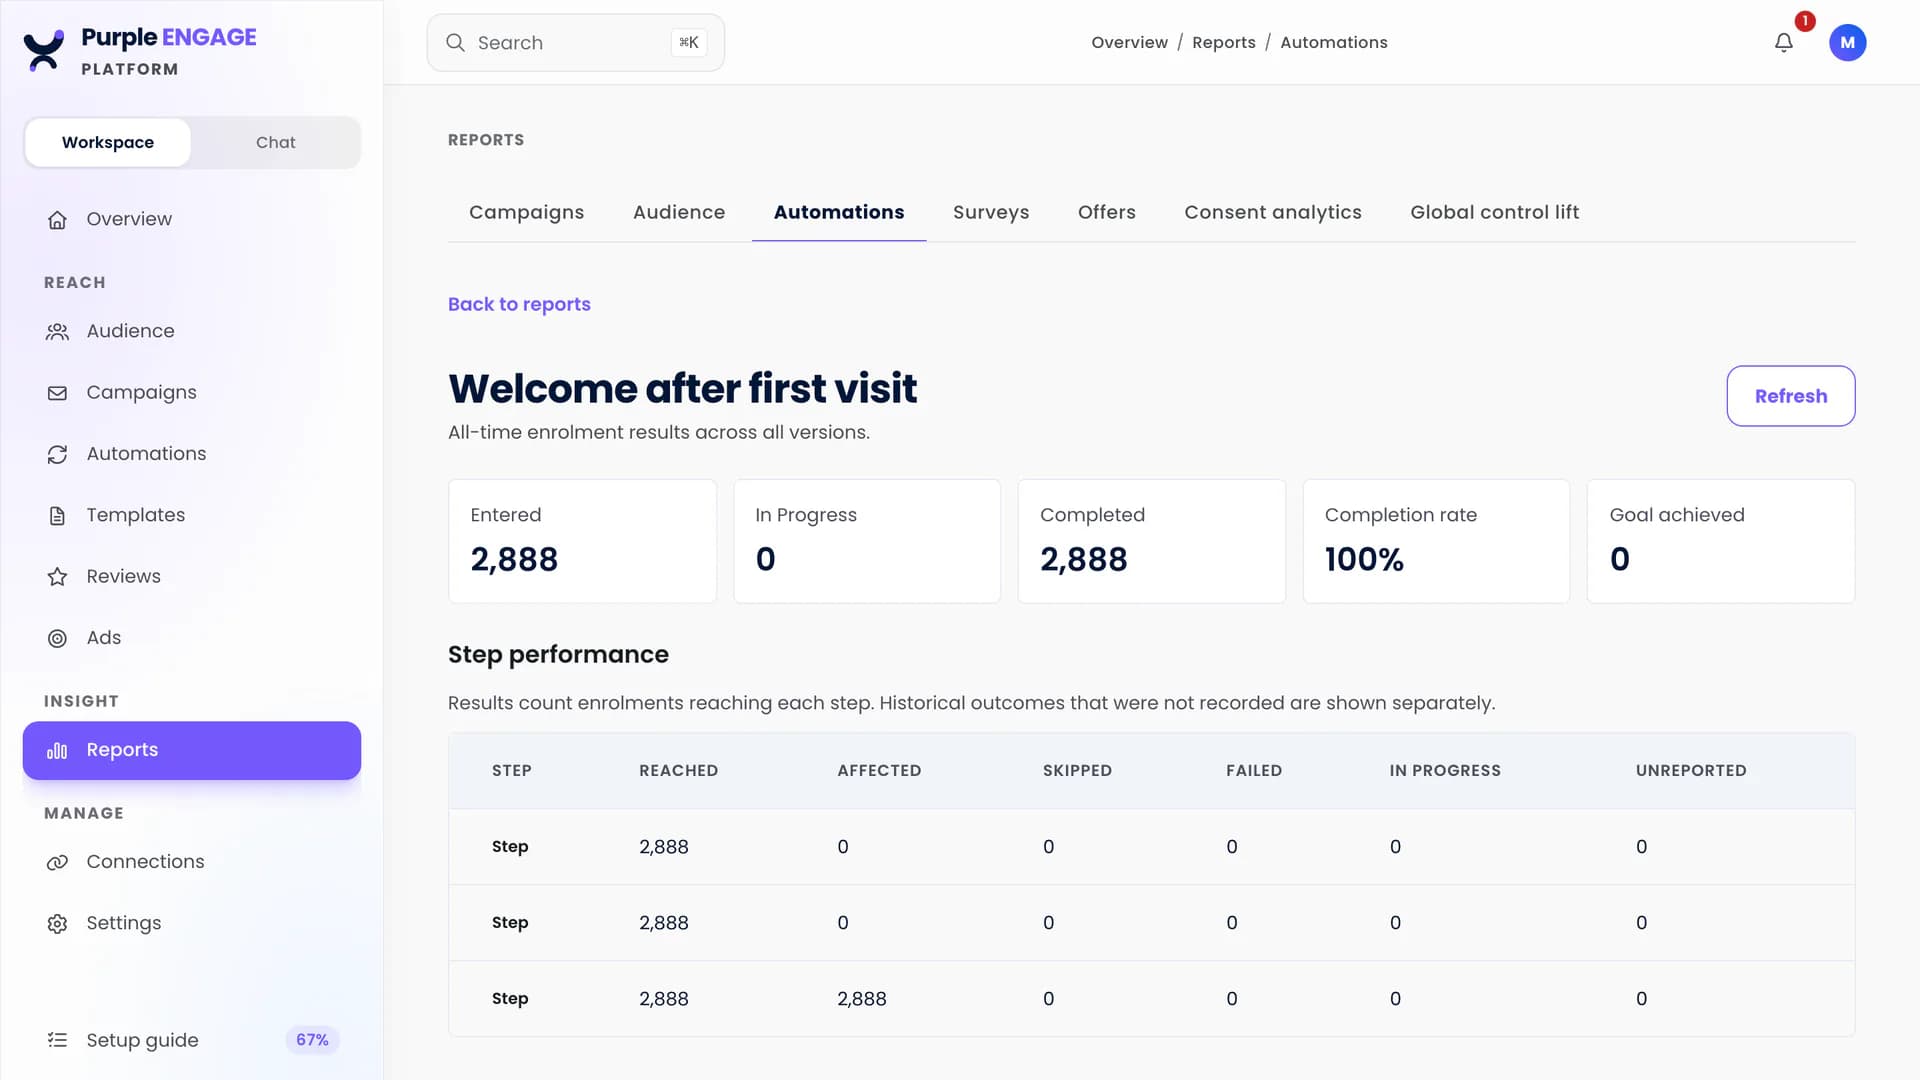
Task: Click Automations in the breadcrumb
Action: click(1334, 42)
